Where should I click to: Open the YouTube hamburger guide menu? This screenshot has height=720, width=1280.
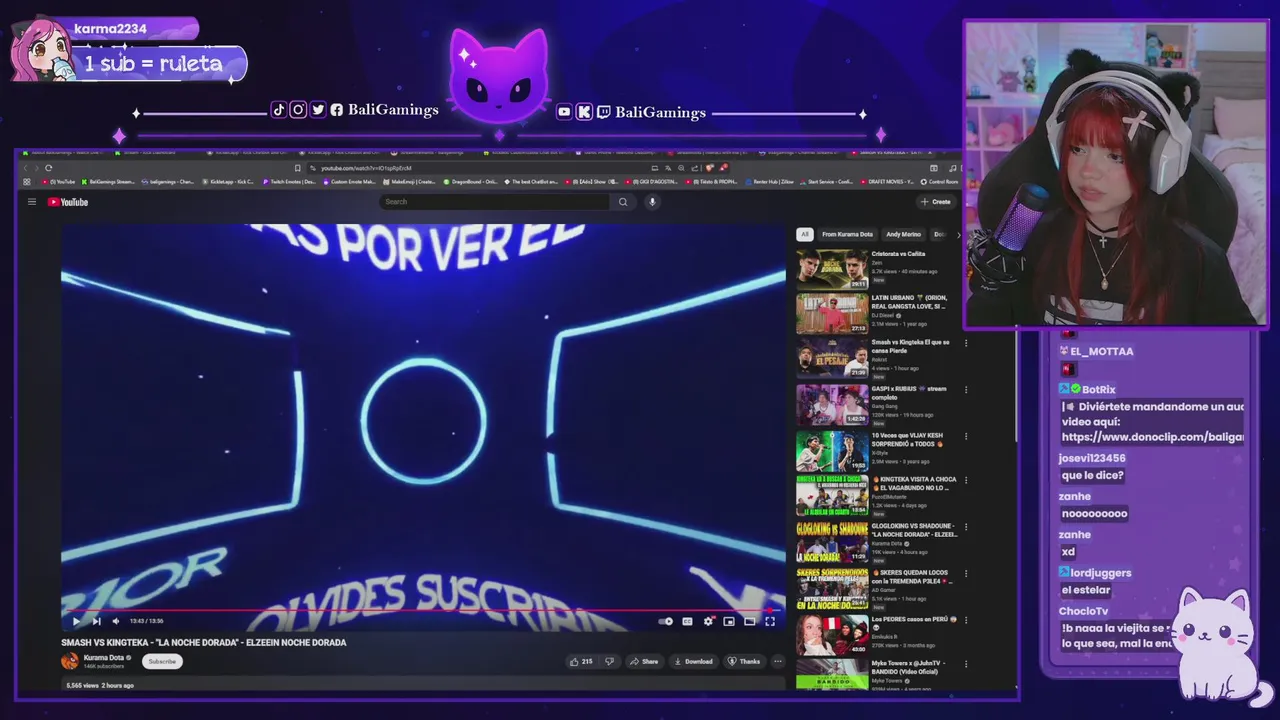pos(32,202)
